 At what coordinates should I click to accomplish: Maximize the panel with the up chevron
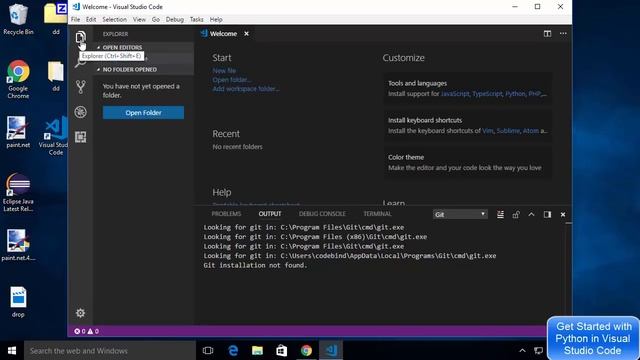(x=531, y=214)
